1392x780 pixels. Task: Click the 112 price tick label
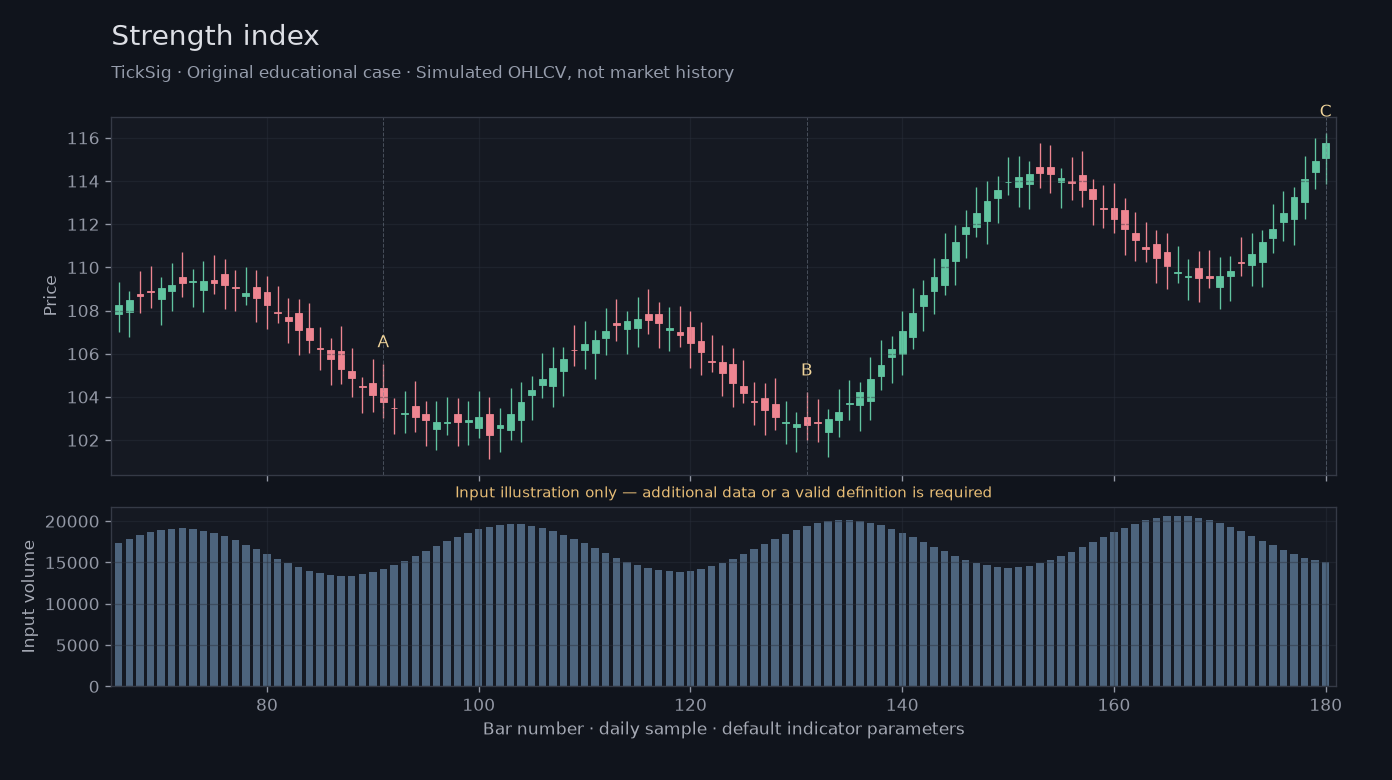point(83,225)
